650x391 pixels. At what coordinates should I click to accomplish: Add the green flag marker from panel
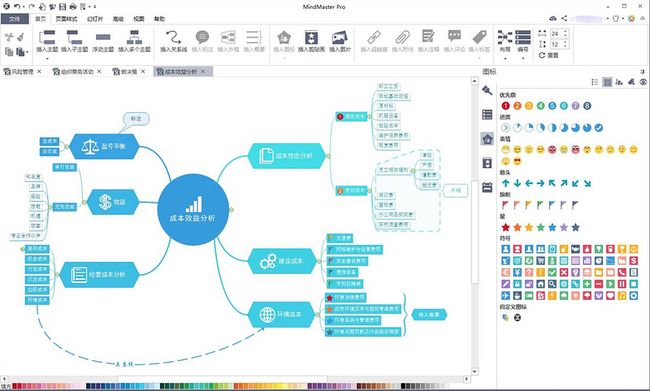click(540, 204)
